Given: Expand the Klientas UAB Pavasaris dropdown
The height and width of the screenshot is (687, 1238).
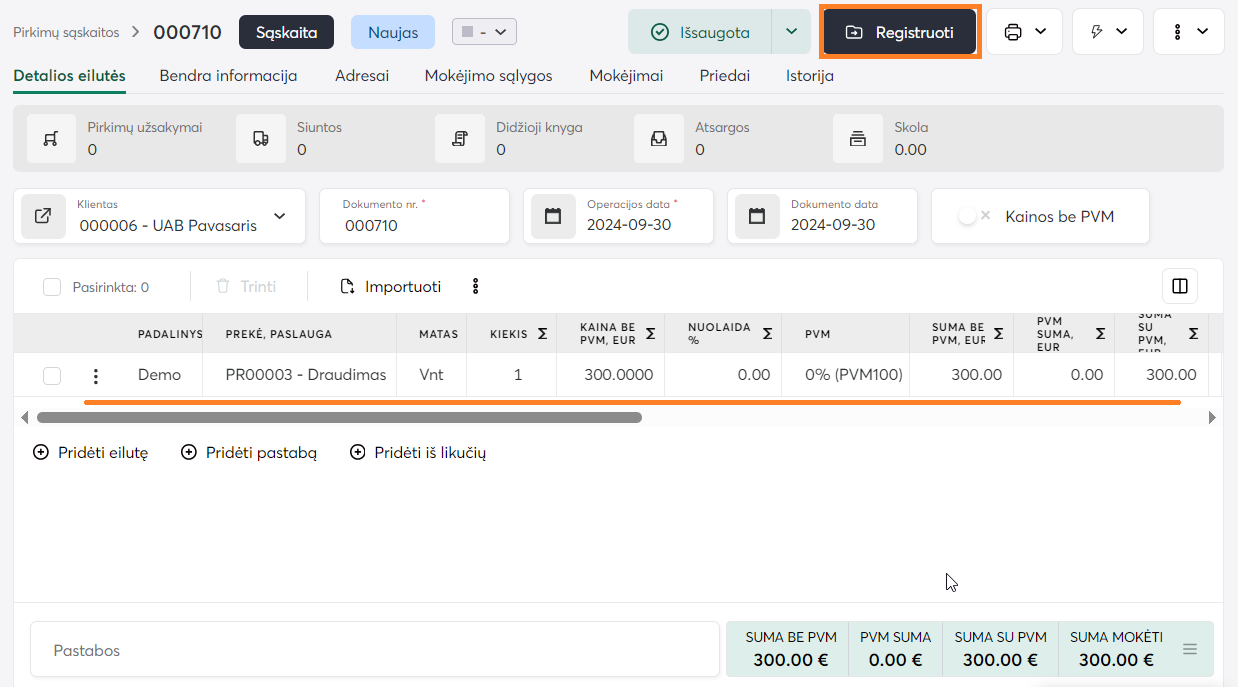Looking at the screenshot, I should [x=280, y=216].
